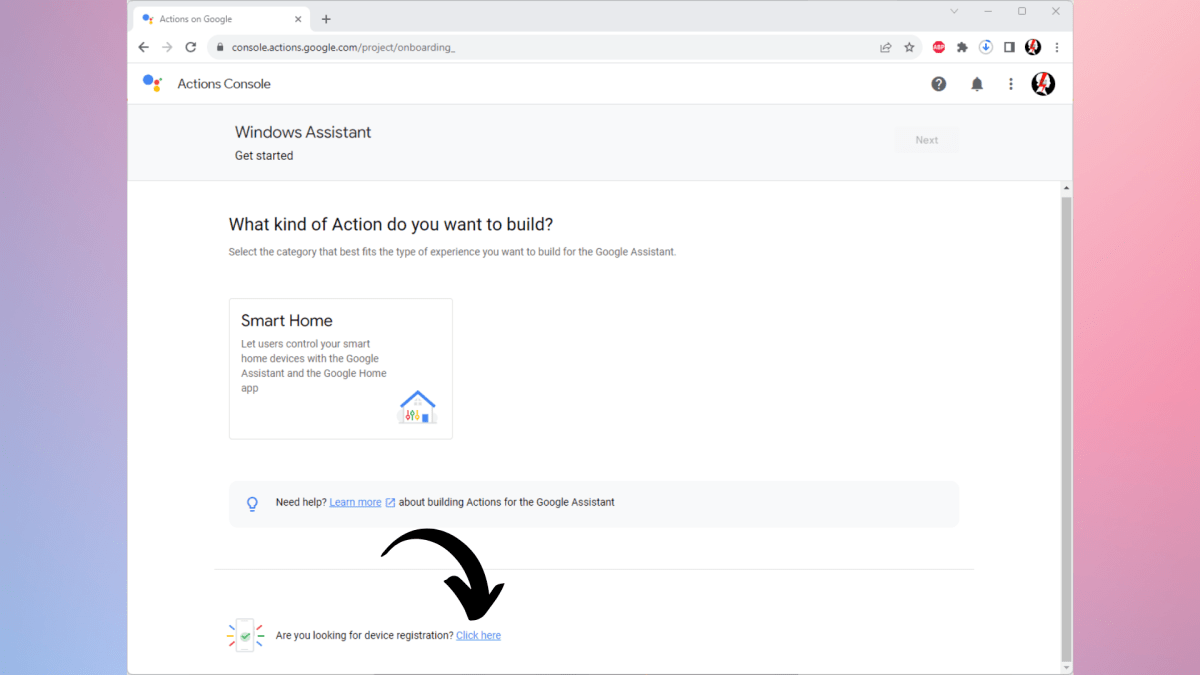Click the lightbulb help icon
Viewport: 1200px width, 675px height.
(x=253, y=504)
